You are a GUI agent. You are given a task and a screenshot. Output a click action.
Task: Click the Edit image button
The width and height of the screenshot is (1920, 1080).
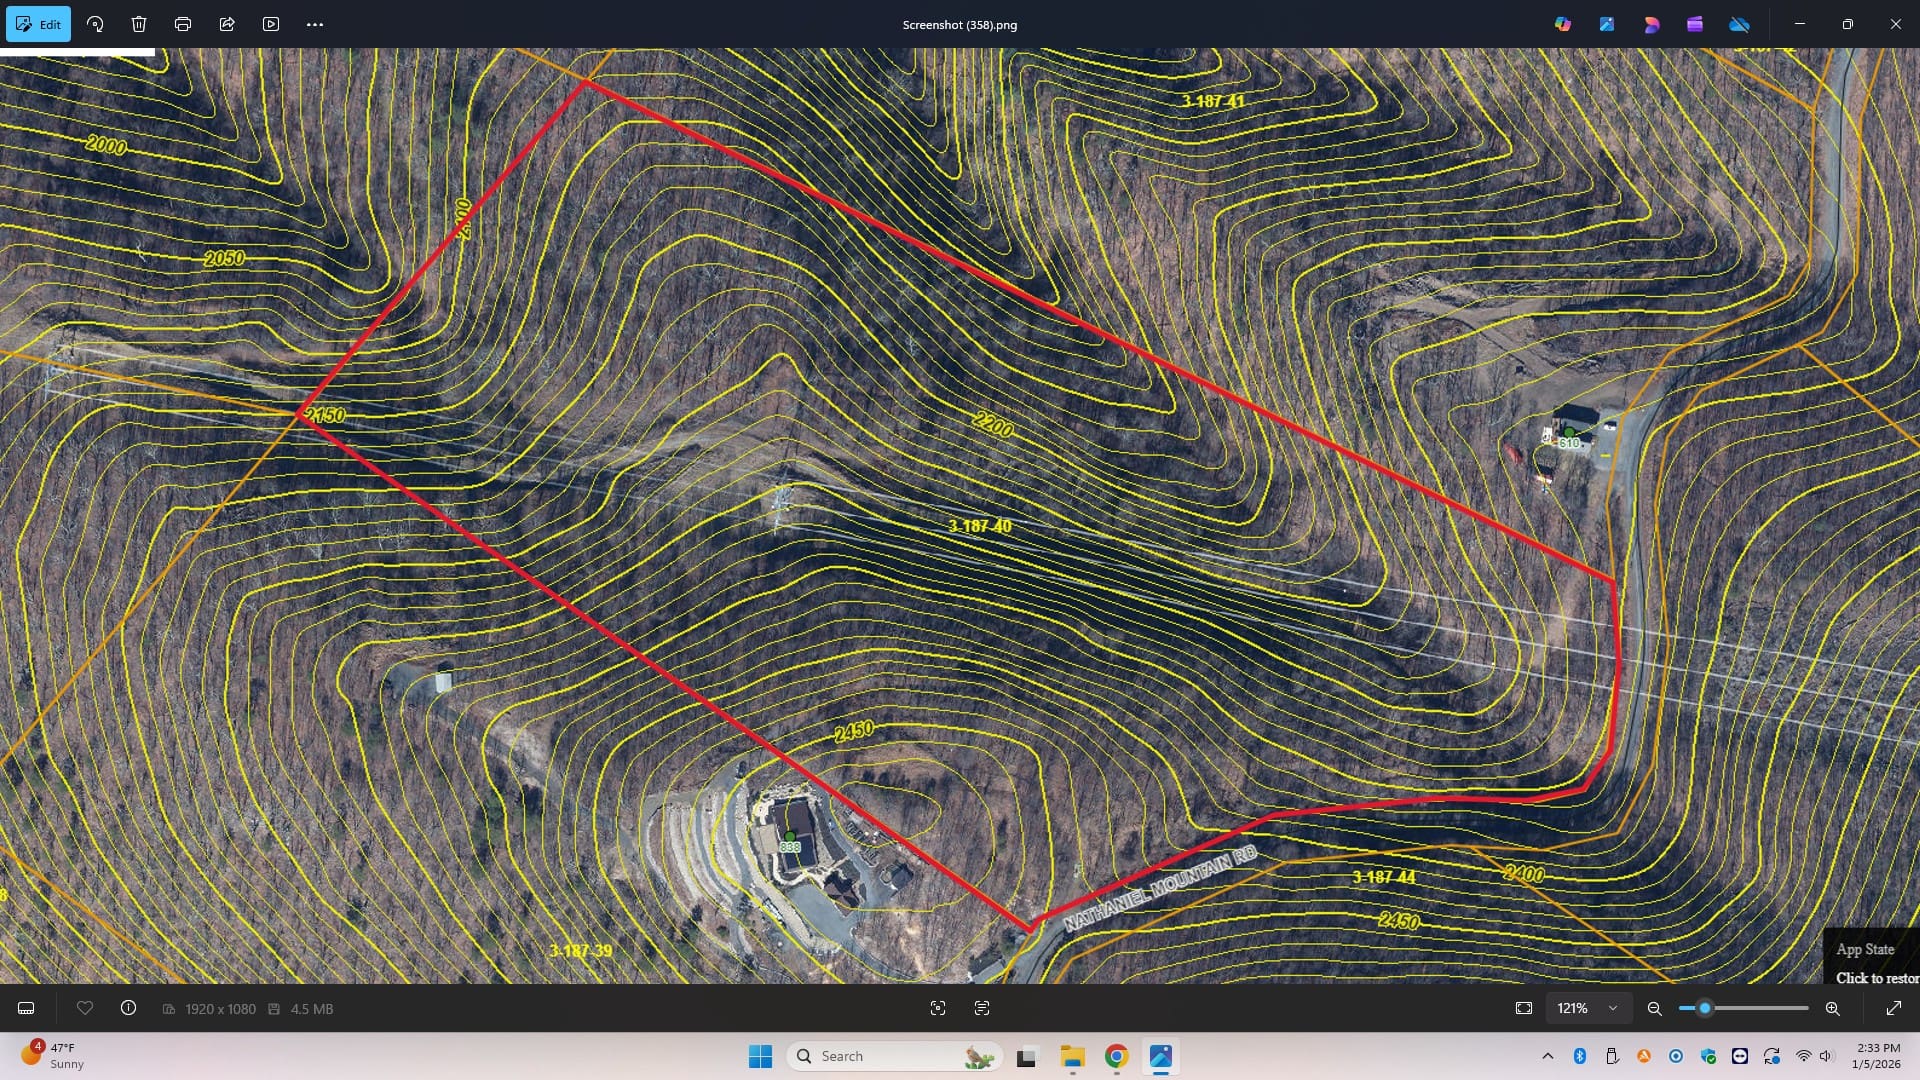[38, 24]
